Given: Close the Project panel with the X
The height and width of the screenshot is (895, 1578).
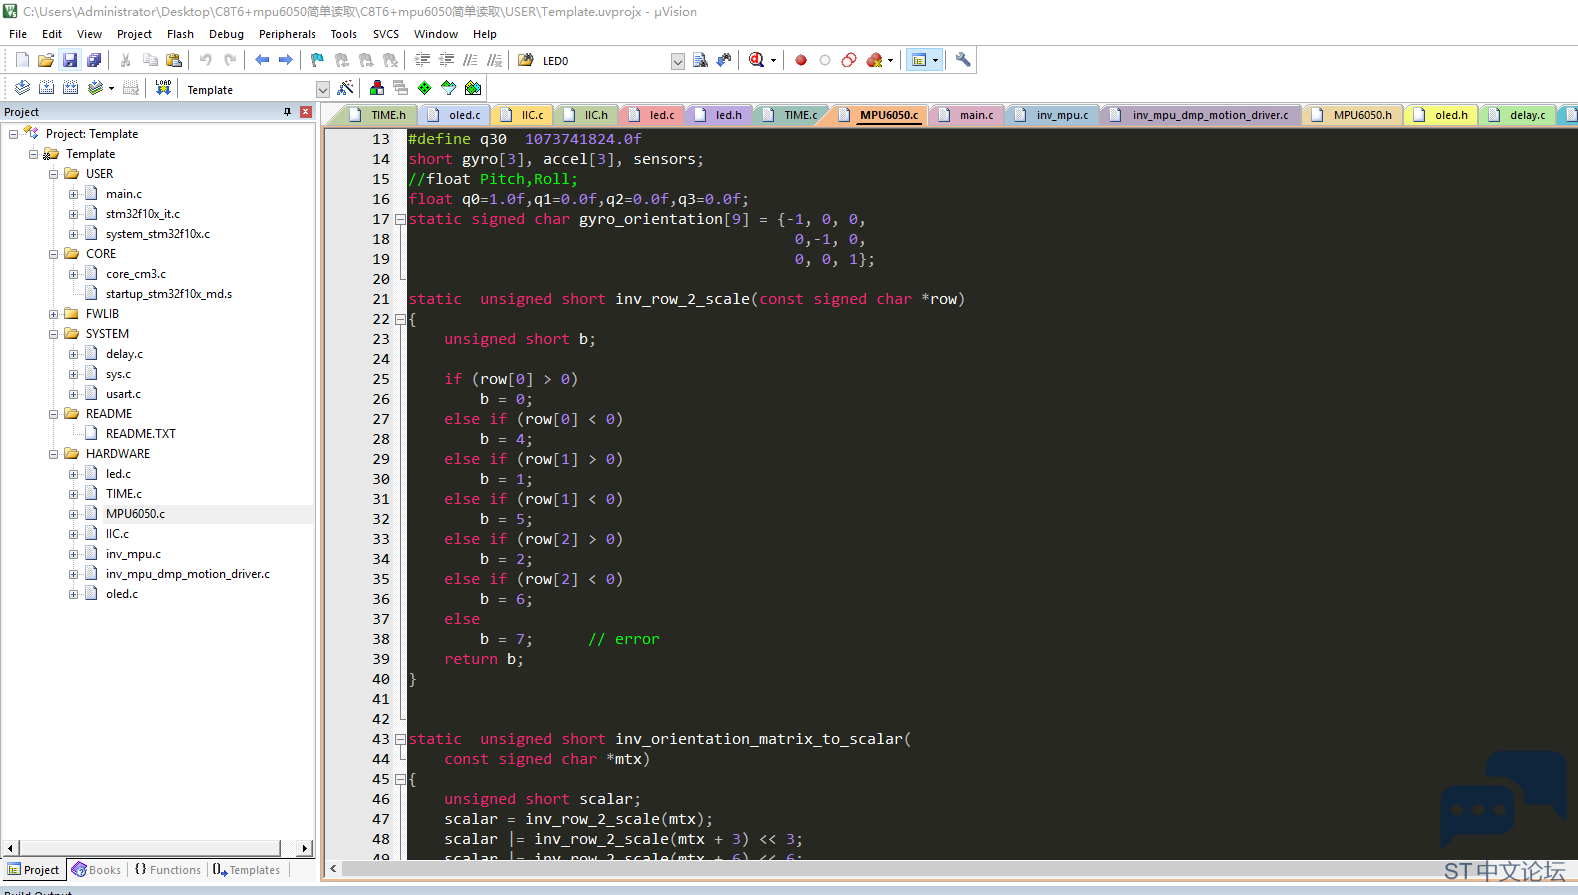Looking at the screenshot, I should [x=306, y=112].
